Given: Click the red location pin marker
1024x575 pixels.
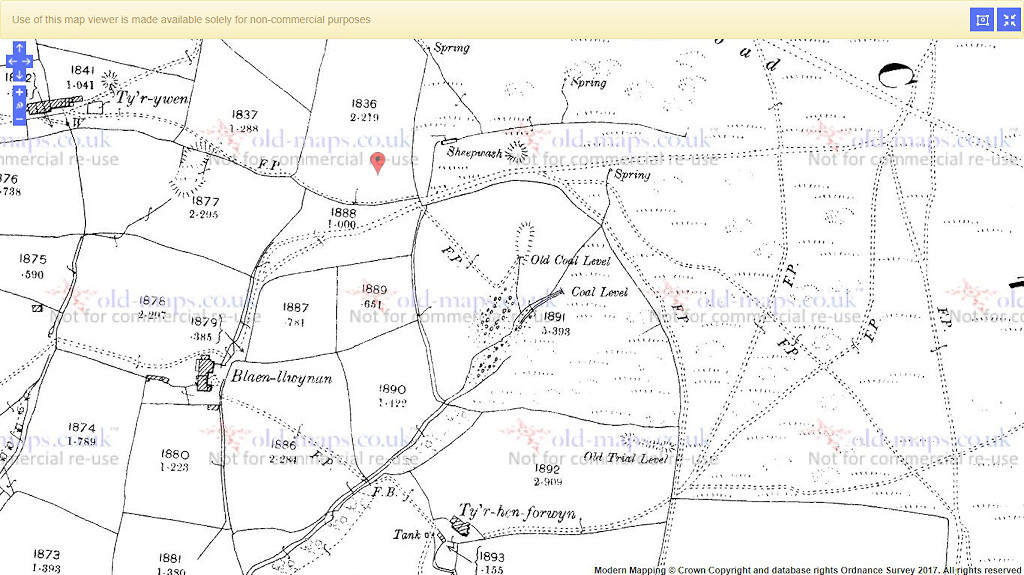Looking at the screenshot, I should click(x=377, y=163).
